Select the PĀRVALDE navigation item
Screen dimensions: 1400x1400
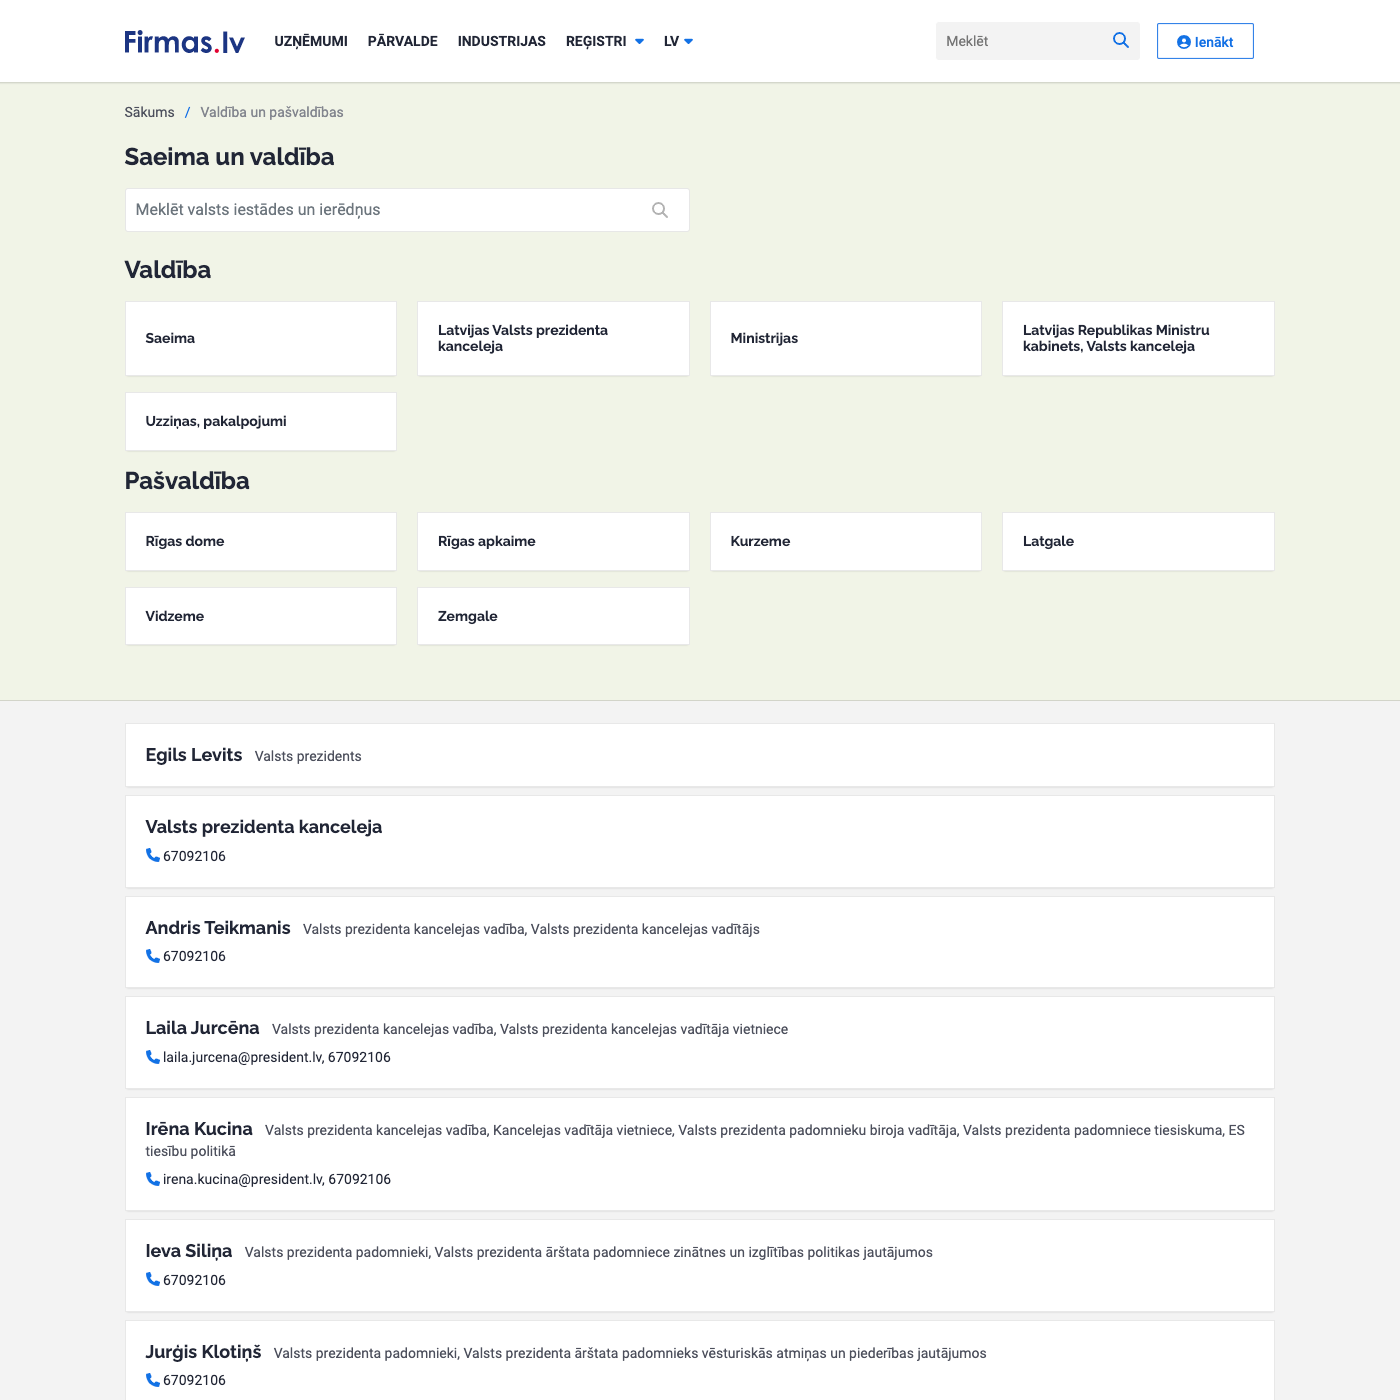click(402, 42)
